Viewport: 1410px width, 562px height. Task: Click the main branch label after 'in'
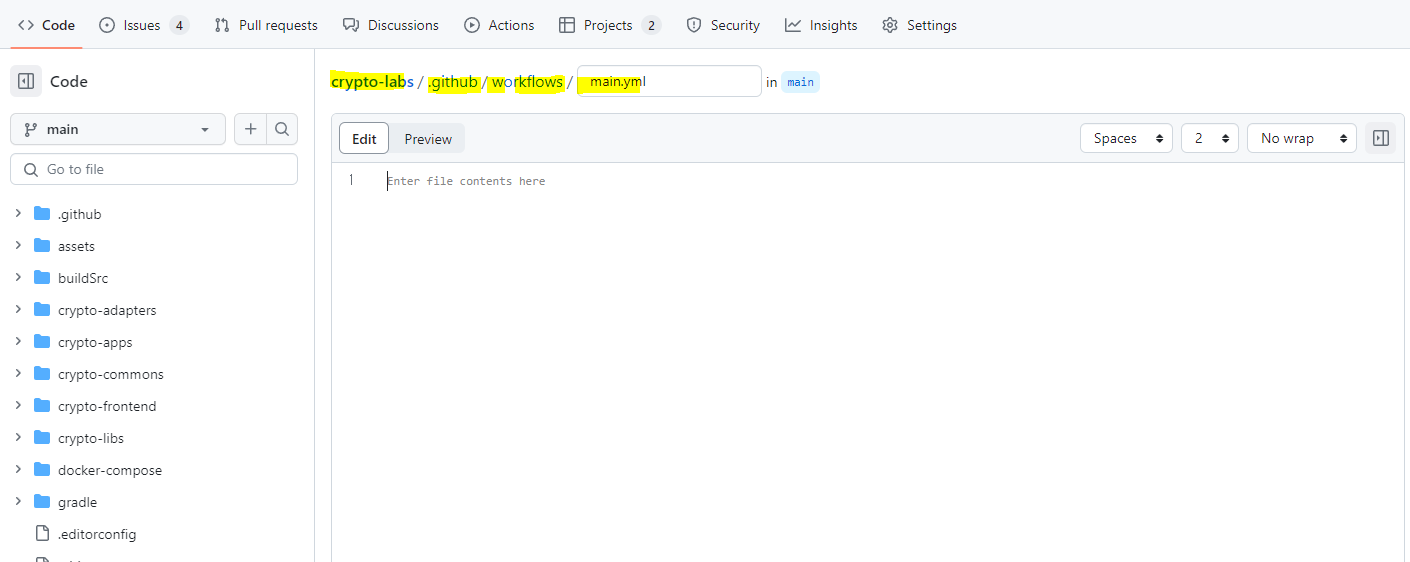800,82
